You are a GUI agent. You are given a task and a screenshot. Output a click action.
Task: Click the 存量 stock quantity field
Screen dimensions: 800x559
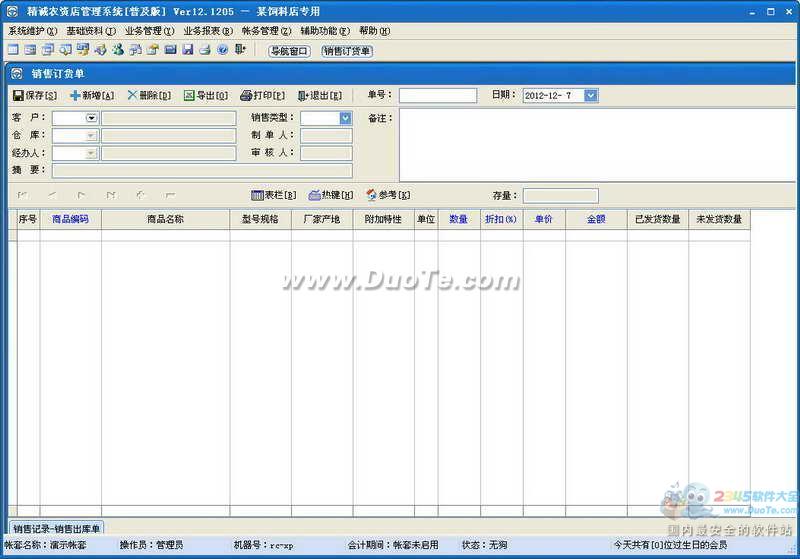(561, 196)
